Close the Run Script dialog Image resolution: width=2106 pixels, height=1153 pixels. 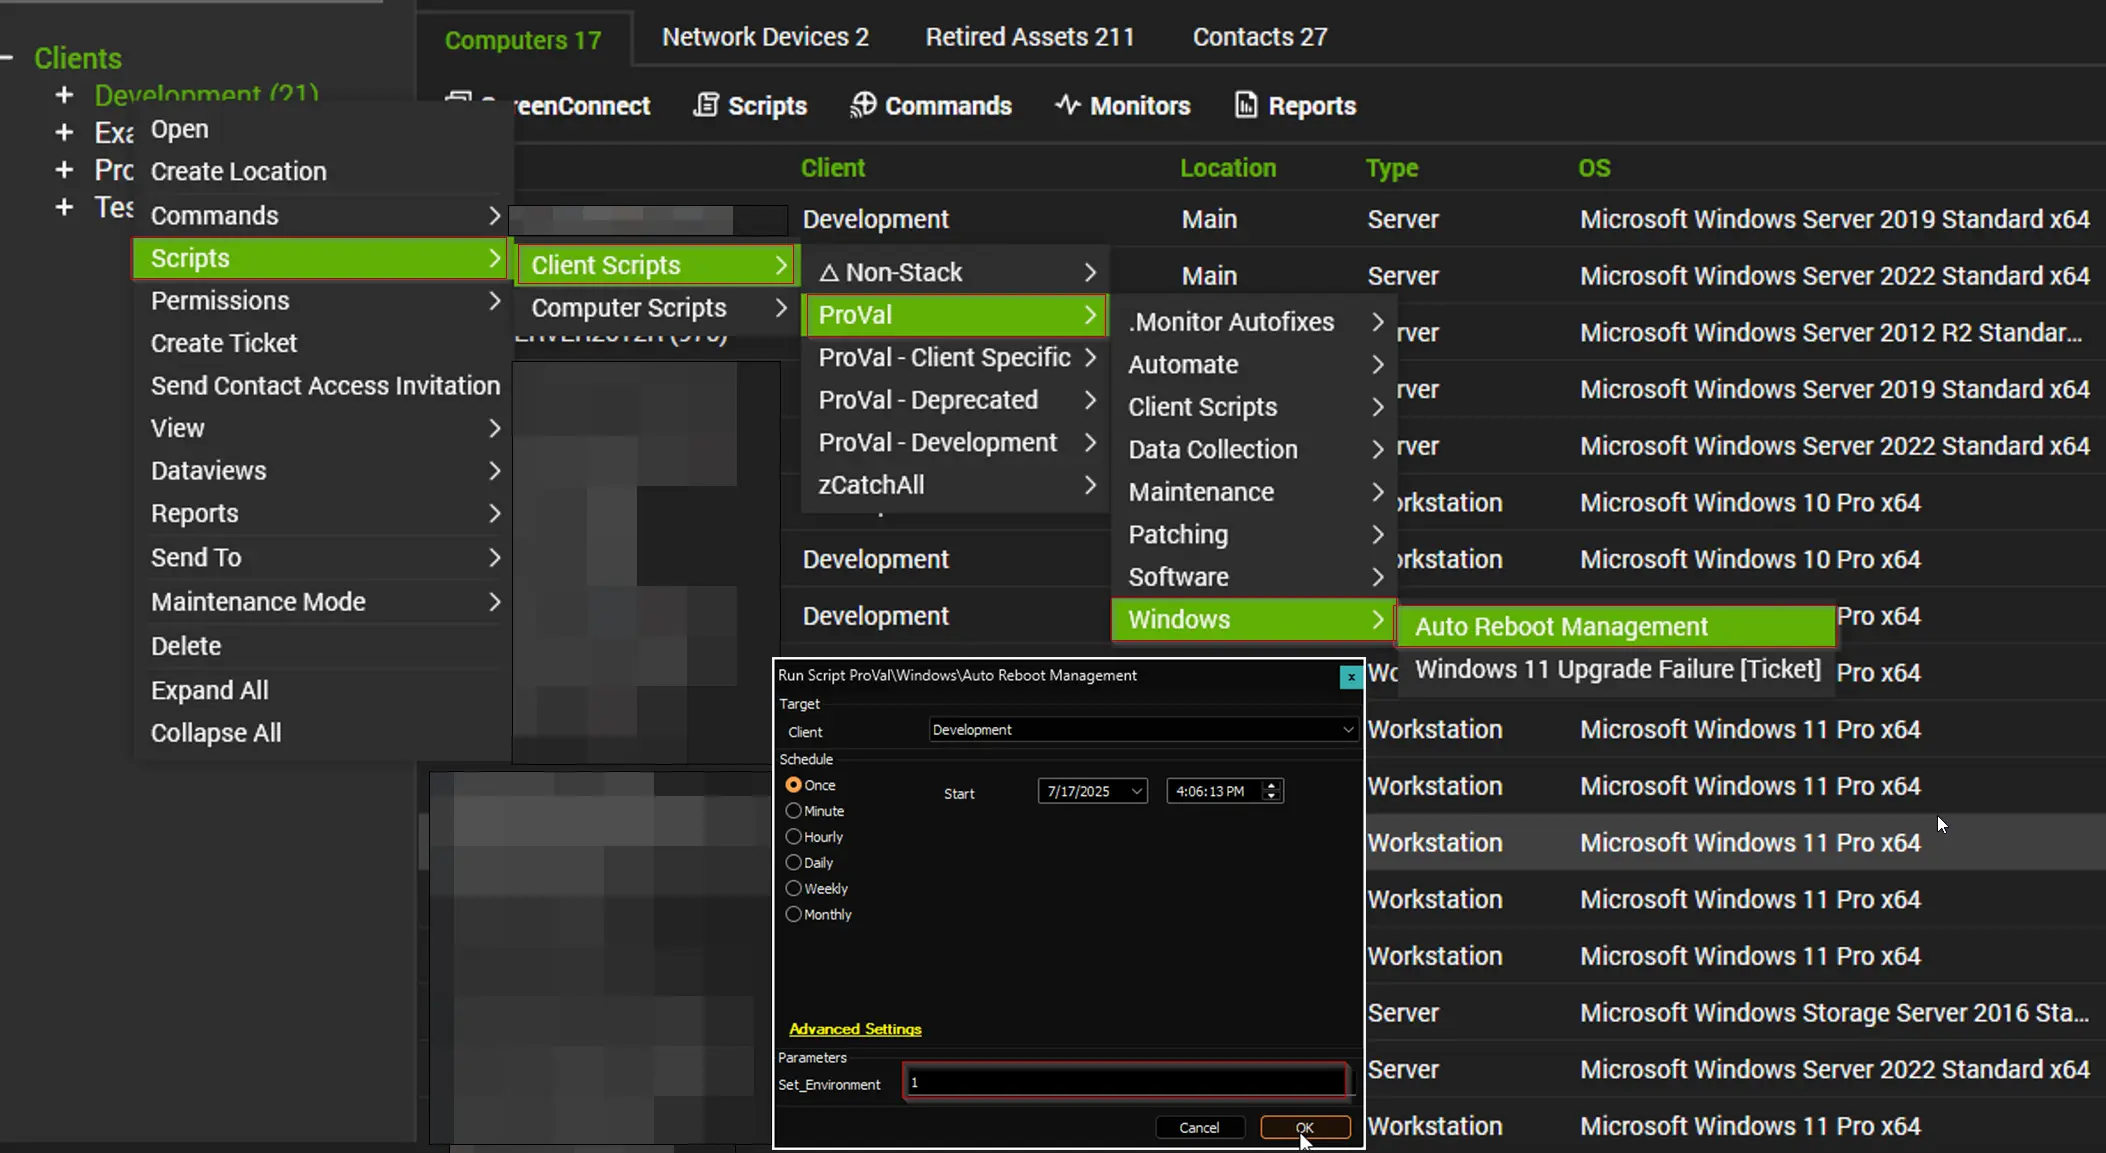point(1351,677)
